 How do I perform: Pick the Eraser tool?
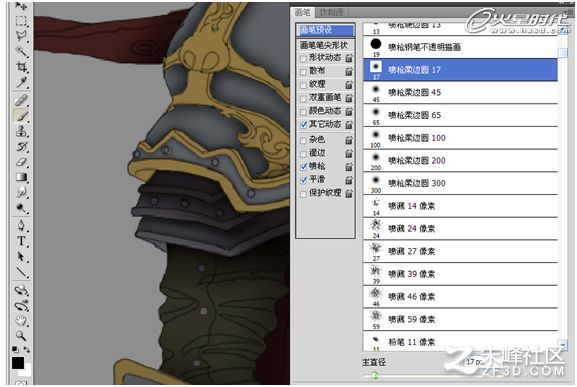22,162
